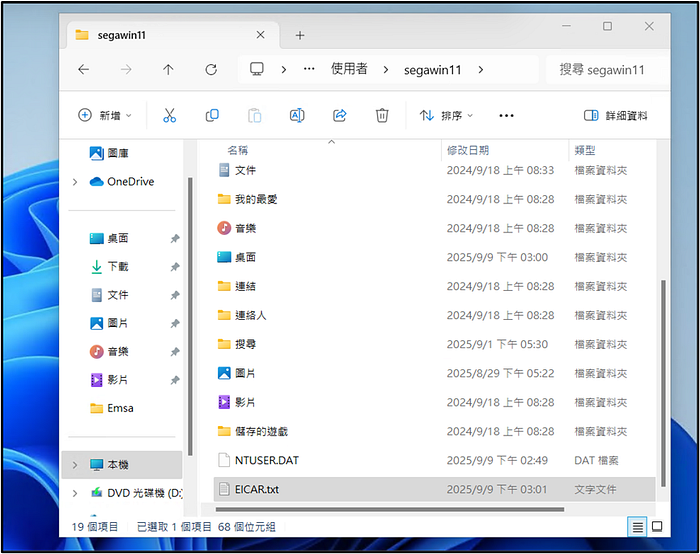Go back with the left arrow
Image resolution: width=700 pixels, height=554 pixels.
tap(83, 69)
